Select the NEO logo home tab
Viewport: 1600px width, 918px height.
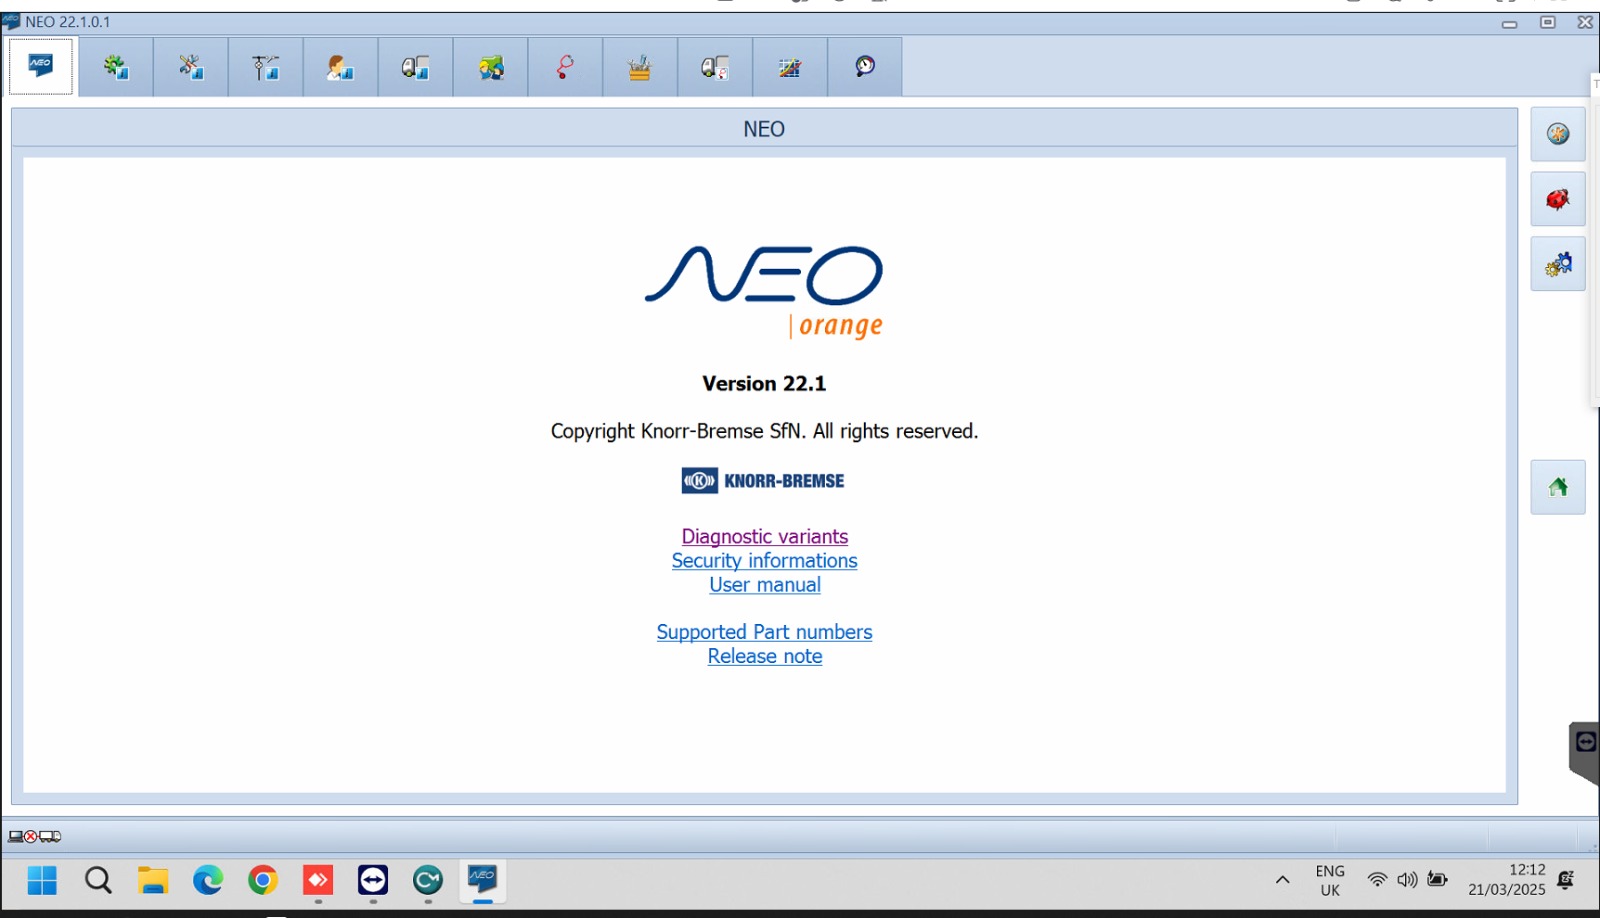coord(41,66)
